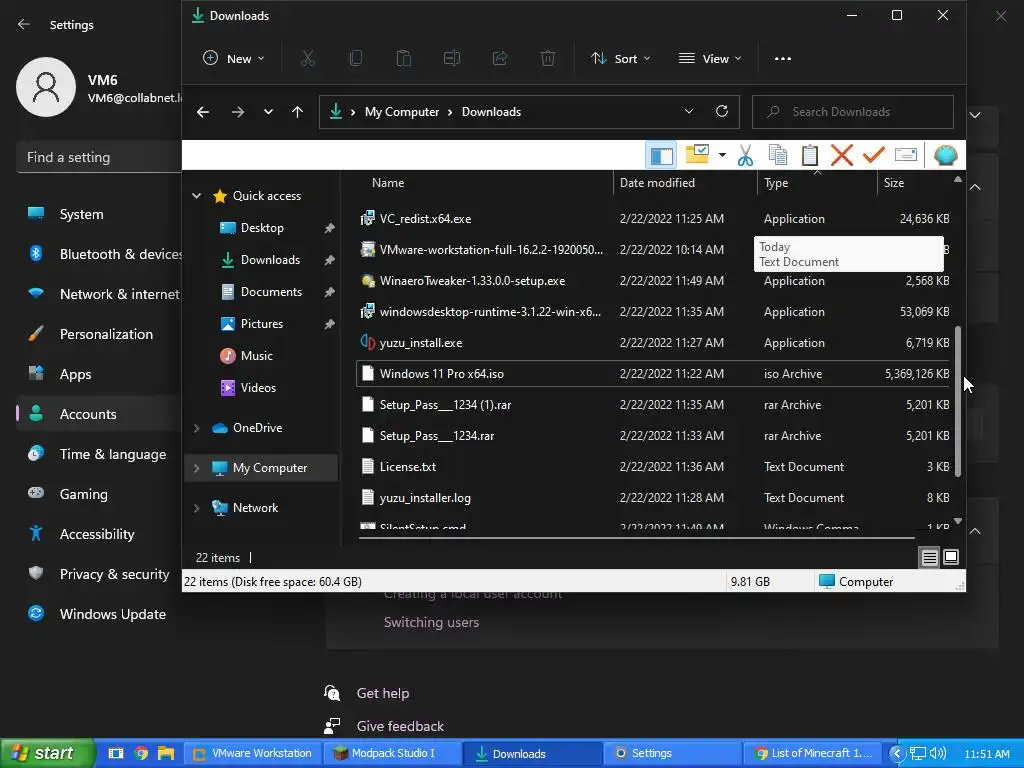Click the vertical scrollbar in file list

pos(958,402)
